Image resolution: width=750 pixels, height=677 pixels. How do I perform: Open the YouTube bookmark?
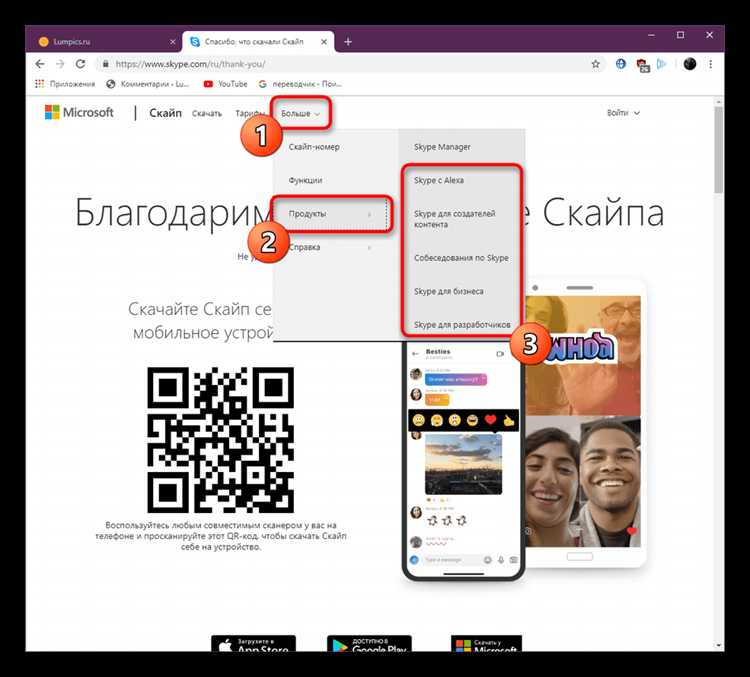tap(226, 84)
